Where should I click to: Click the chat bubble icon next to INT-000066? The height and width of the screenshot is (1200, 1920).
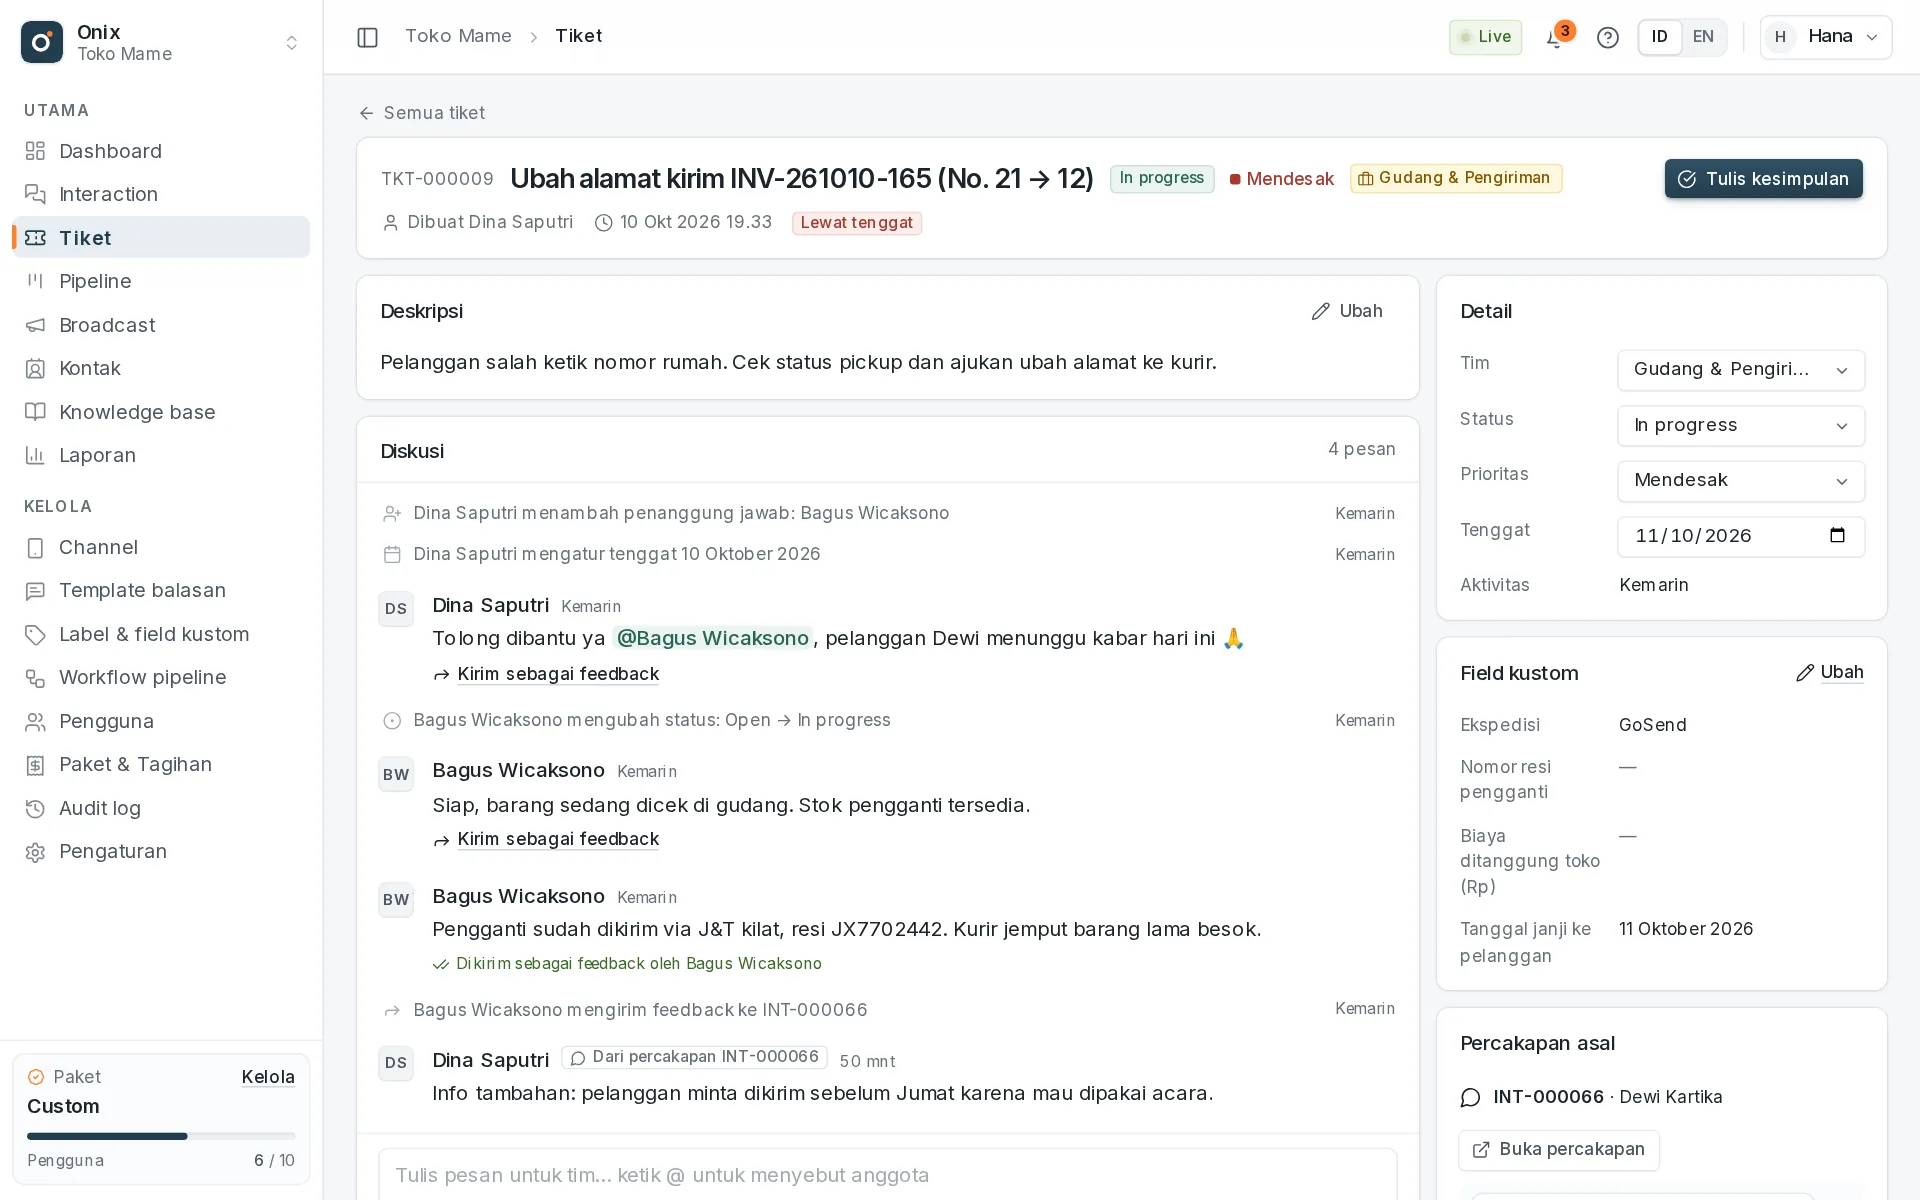tap(1470, 1098)
